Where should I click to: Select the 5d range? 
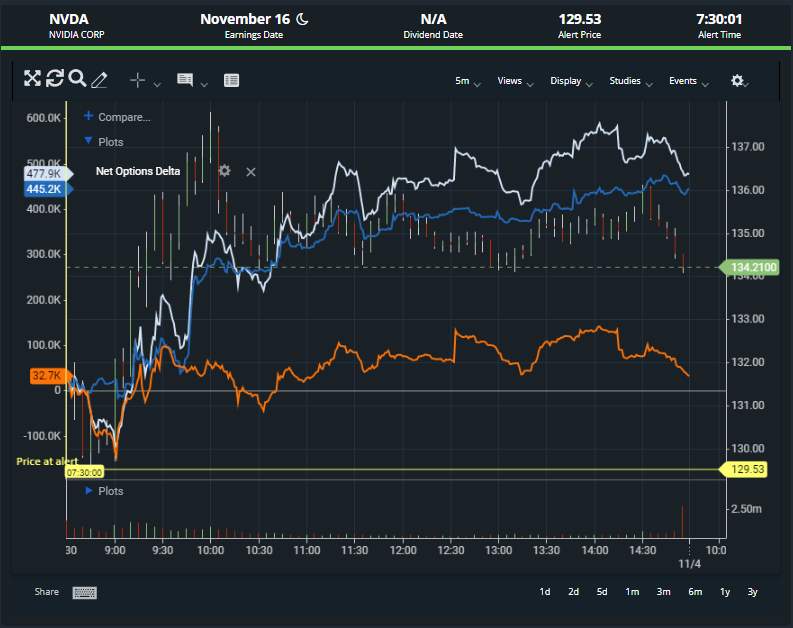click(602, 592)
